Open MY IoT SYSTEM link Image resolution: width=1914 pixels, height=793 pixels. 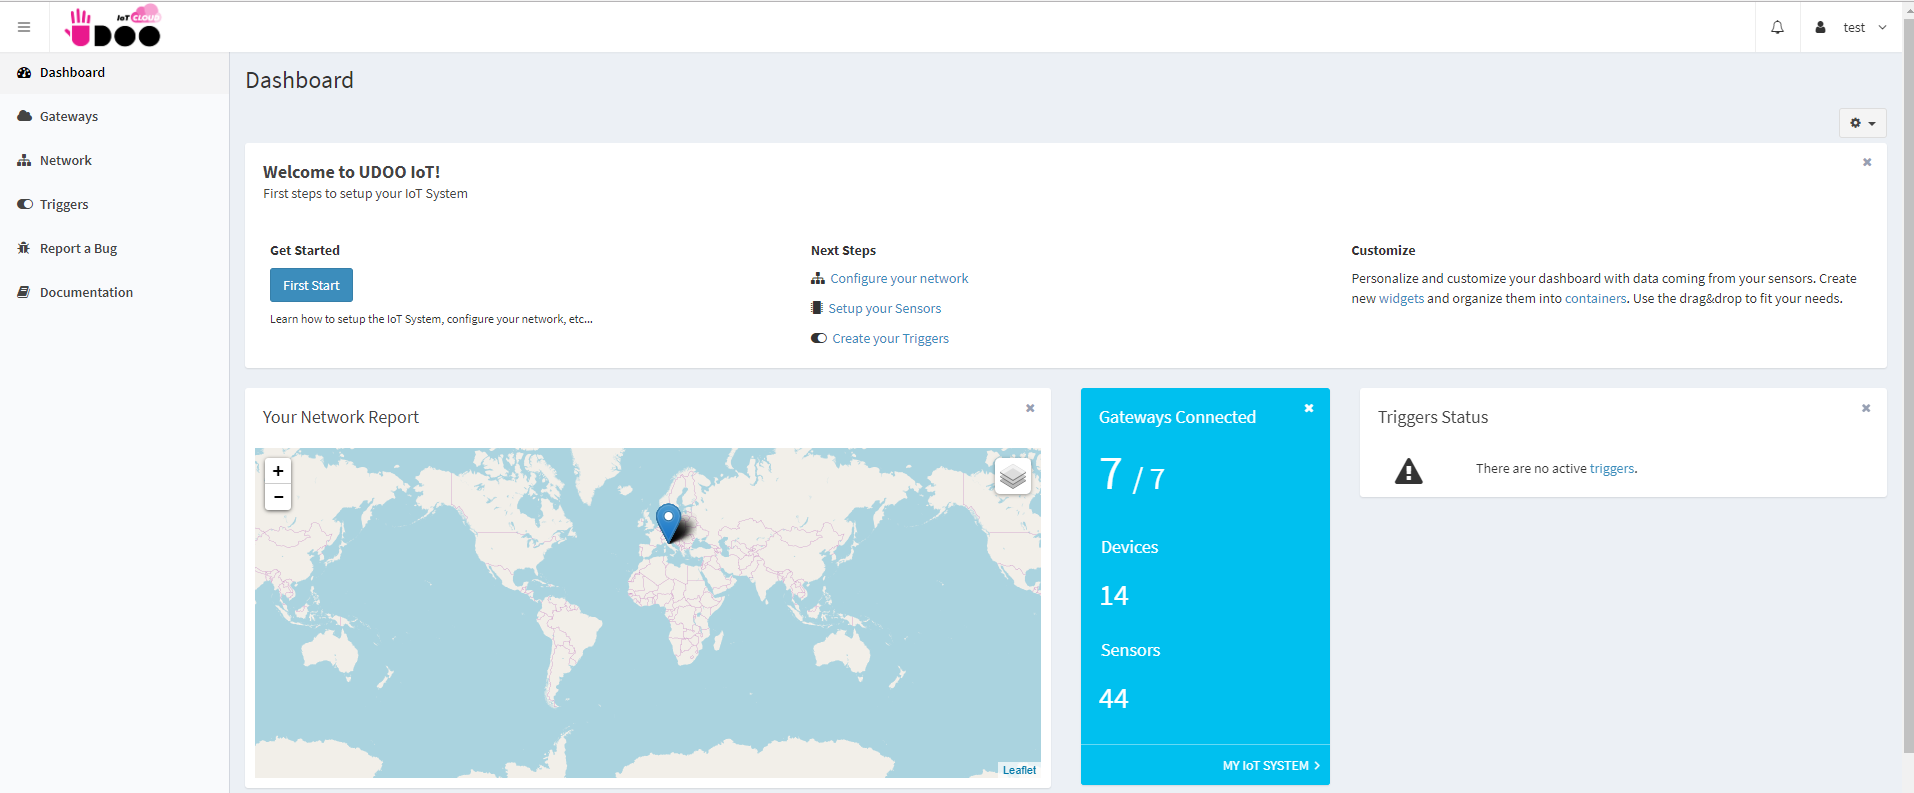1271,765
